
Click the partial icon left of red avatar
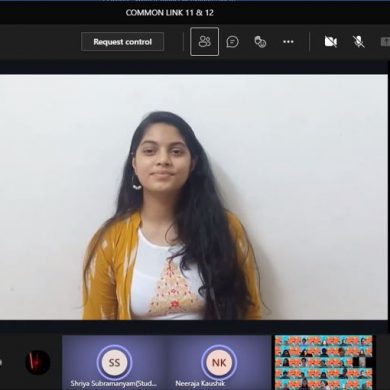[x=1, y=362]
